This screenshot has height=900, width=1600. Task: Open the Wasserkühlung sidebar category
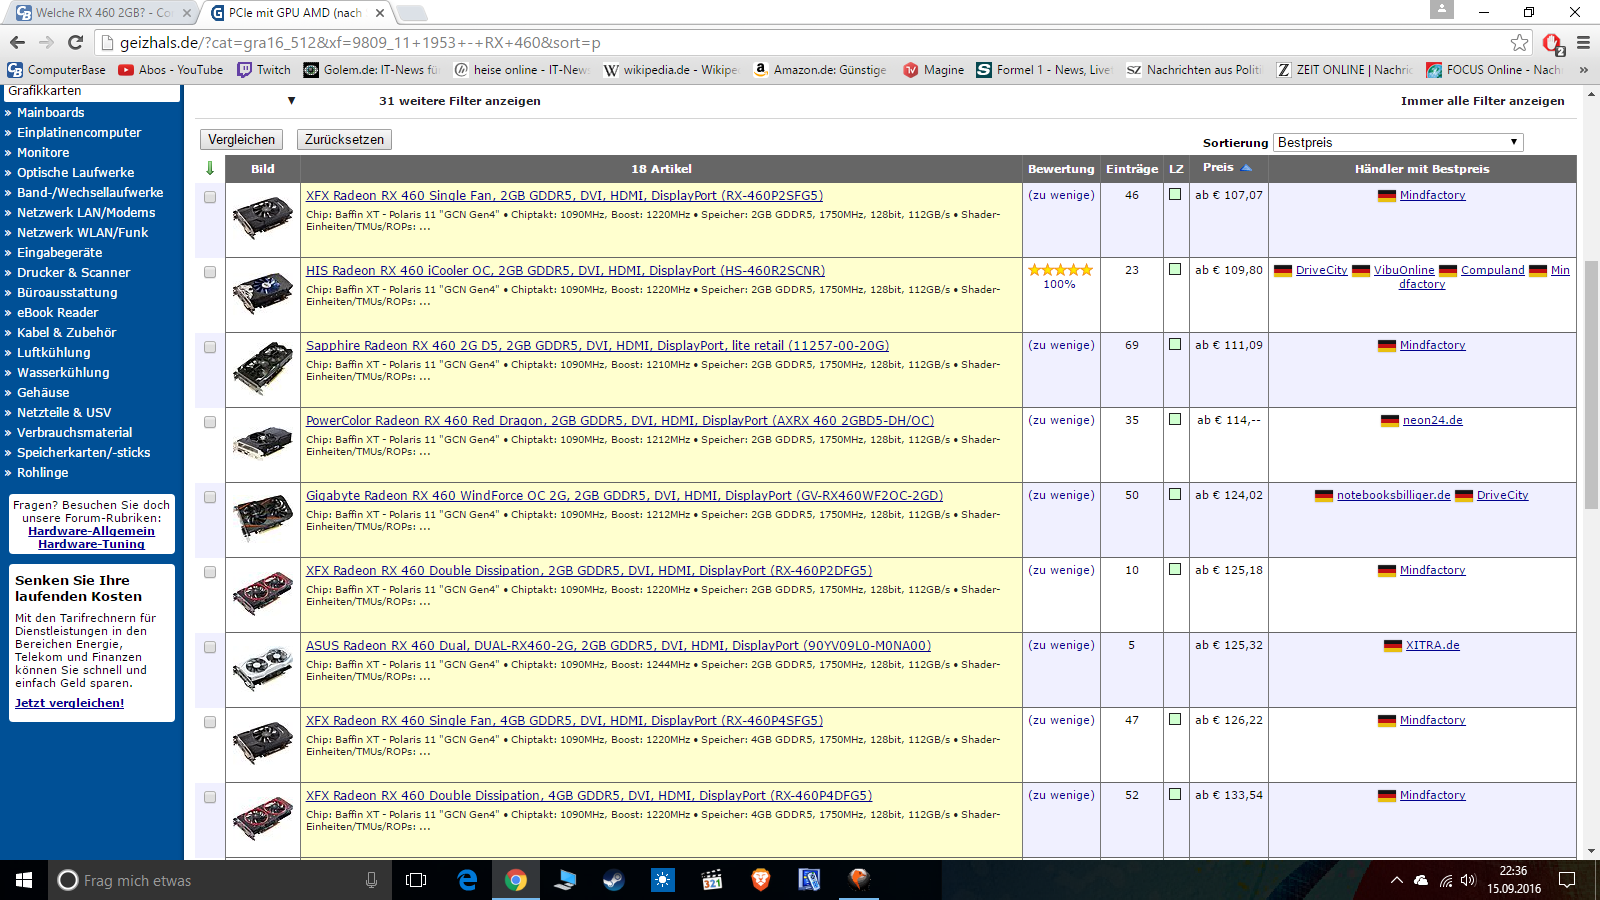(63, 373)
